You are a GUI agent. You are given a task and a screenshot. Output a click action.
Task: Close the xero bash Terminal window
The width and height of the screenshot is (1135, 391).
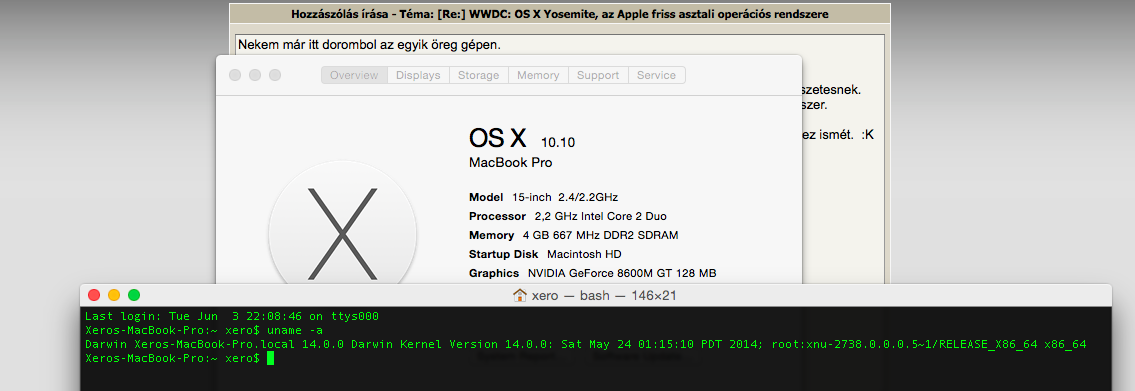93,295
